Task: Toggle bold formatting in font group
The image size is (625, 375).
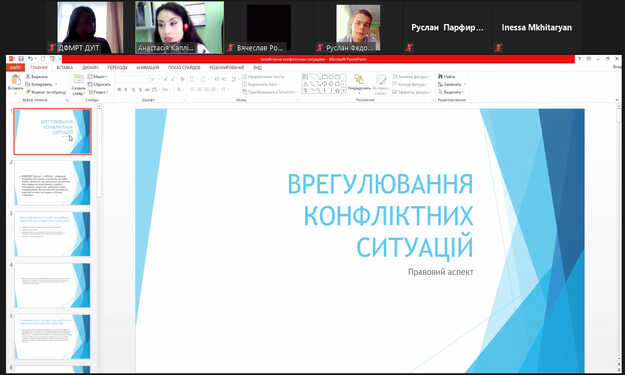Action: [x=119, y=90]
